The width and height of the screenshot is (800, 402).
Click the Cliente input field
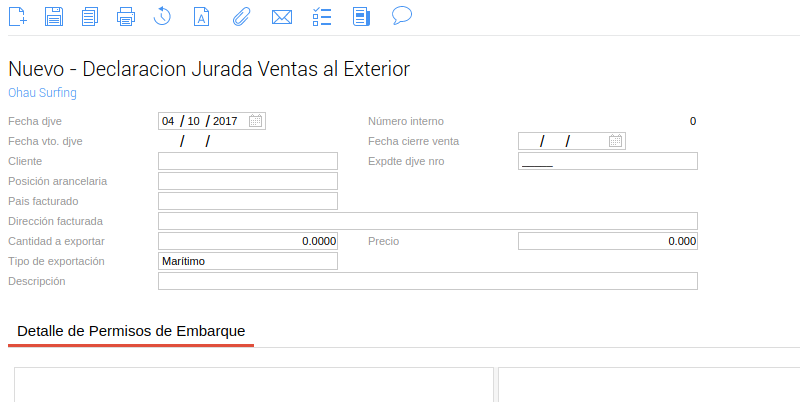pyautogui.click(x=248, y=161)
